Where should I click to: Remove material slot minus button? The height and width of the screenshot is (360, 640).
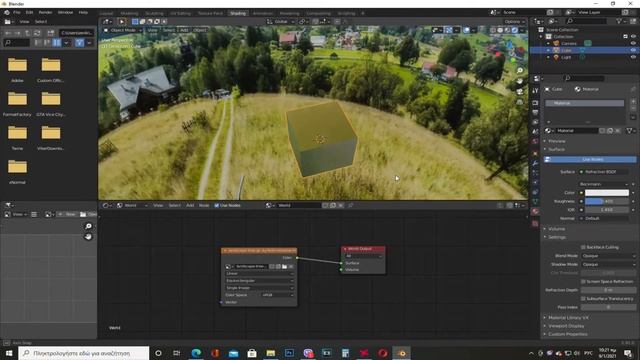(x=633, y=109)
